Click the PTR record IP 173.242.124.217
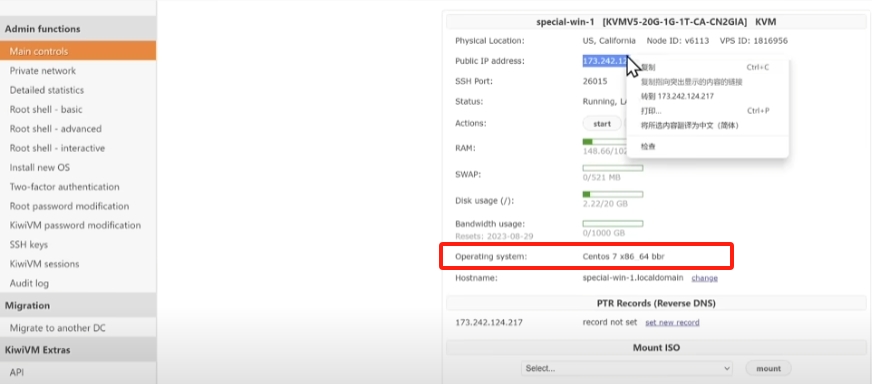This screenshot has width=872, height=384. (x=489, y=322)
